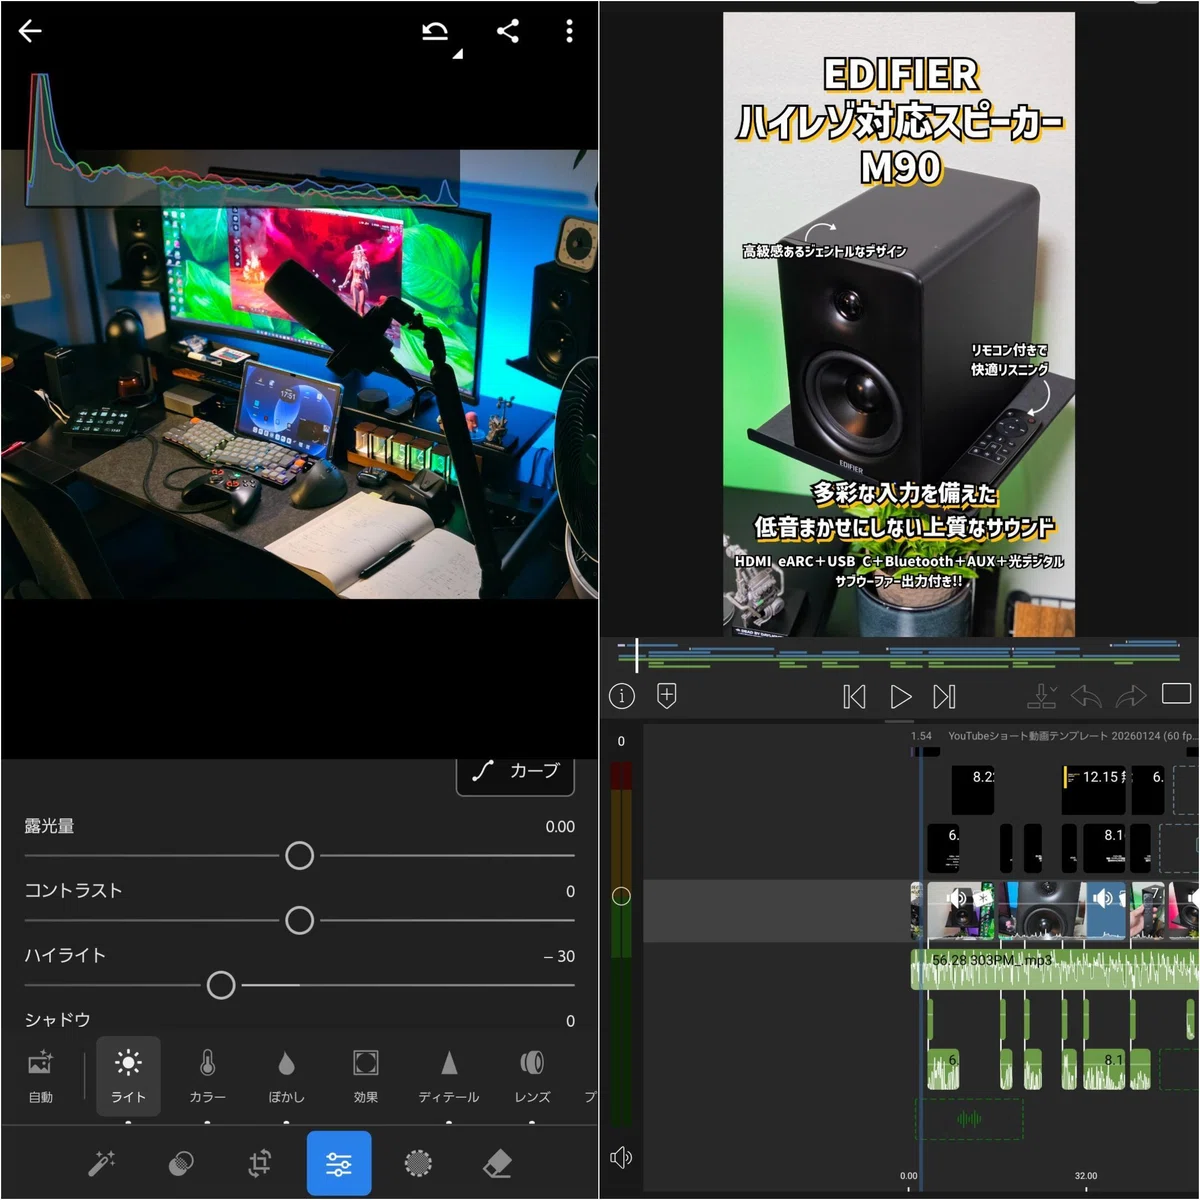This screenshot has width=1200, height=1200.
Task: Click the RGB histogram overlay
Action: [242, 139]
